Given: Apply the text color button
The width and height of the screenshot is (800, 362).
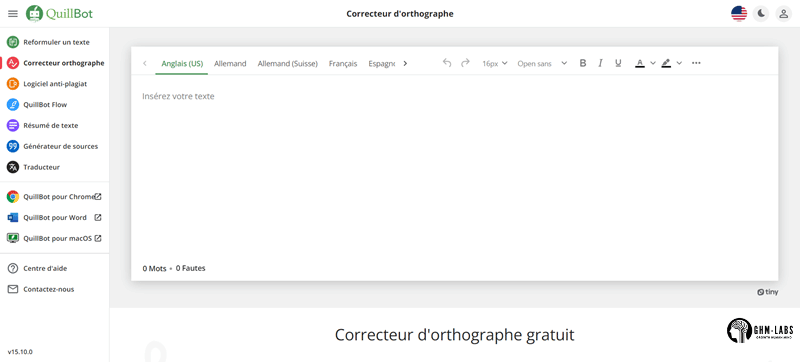Looking at the screenshot, I should coord(639,63).
